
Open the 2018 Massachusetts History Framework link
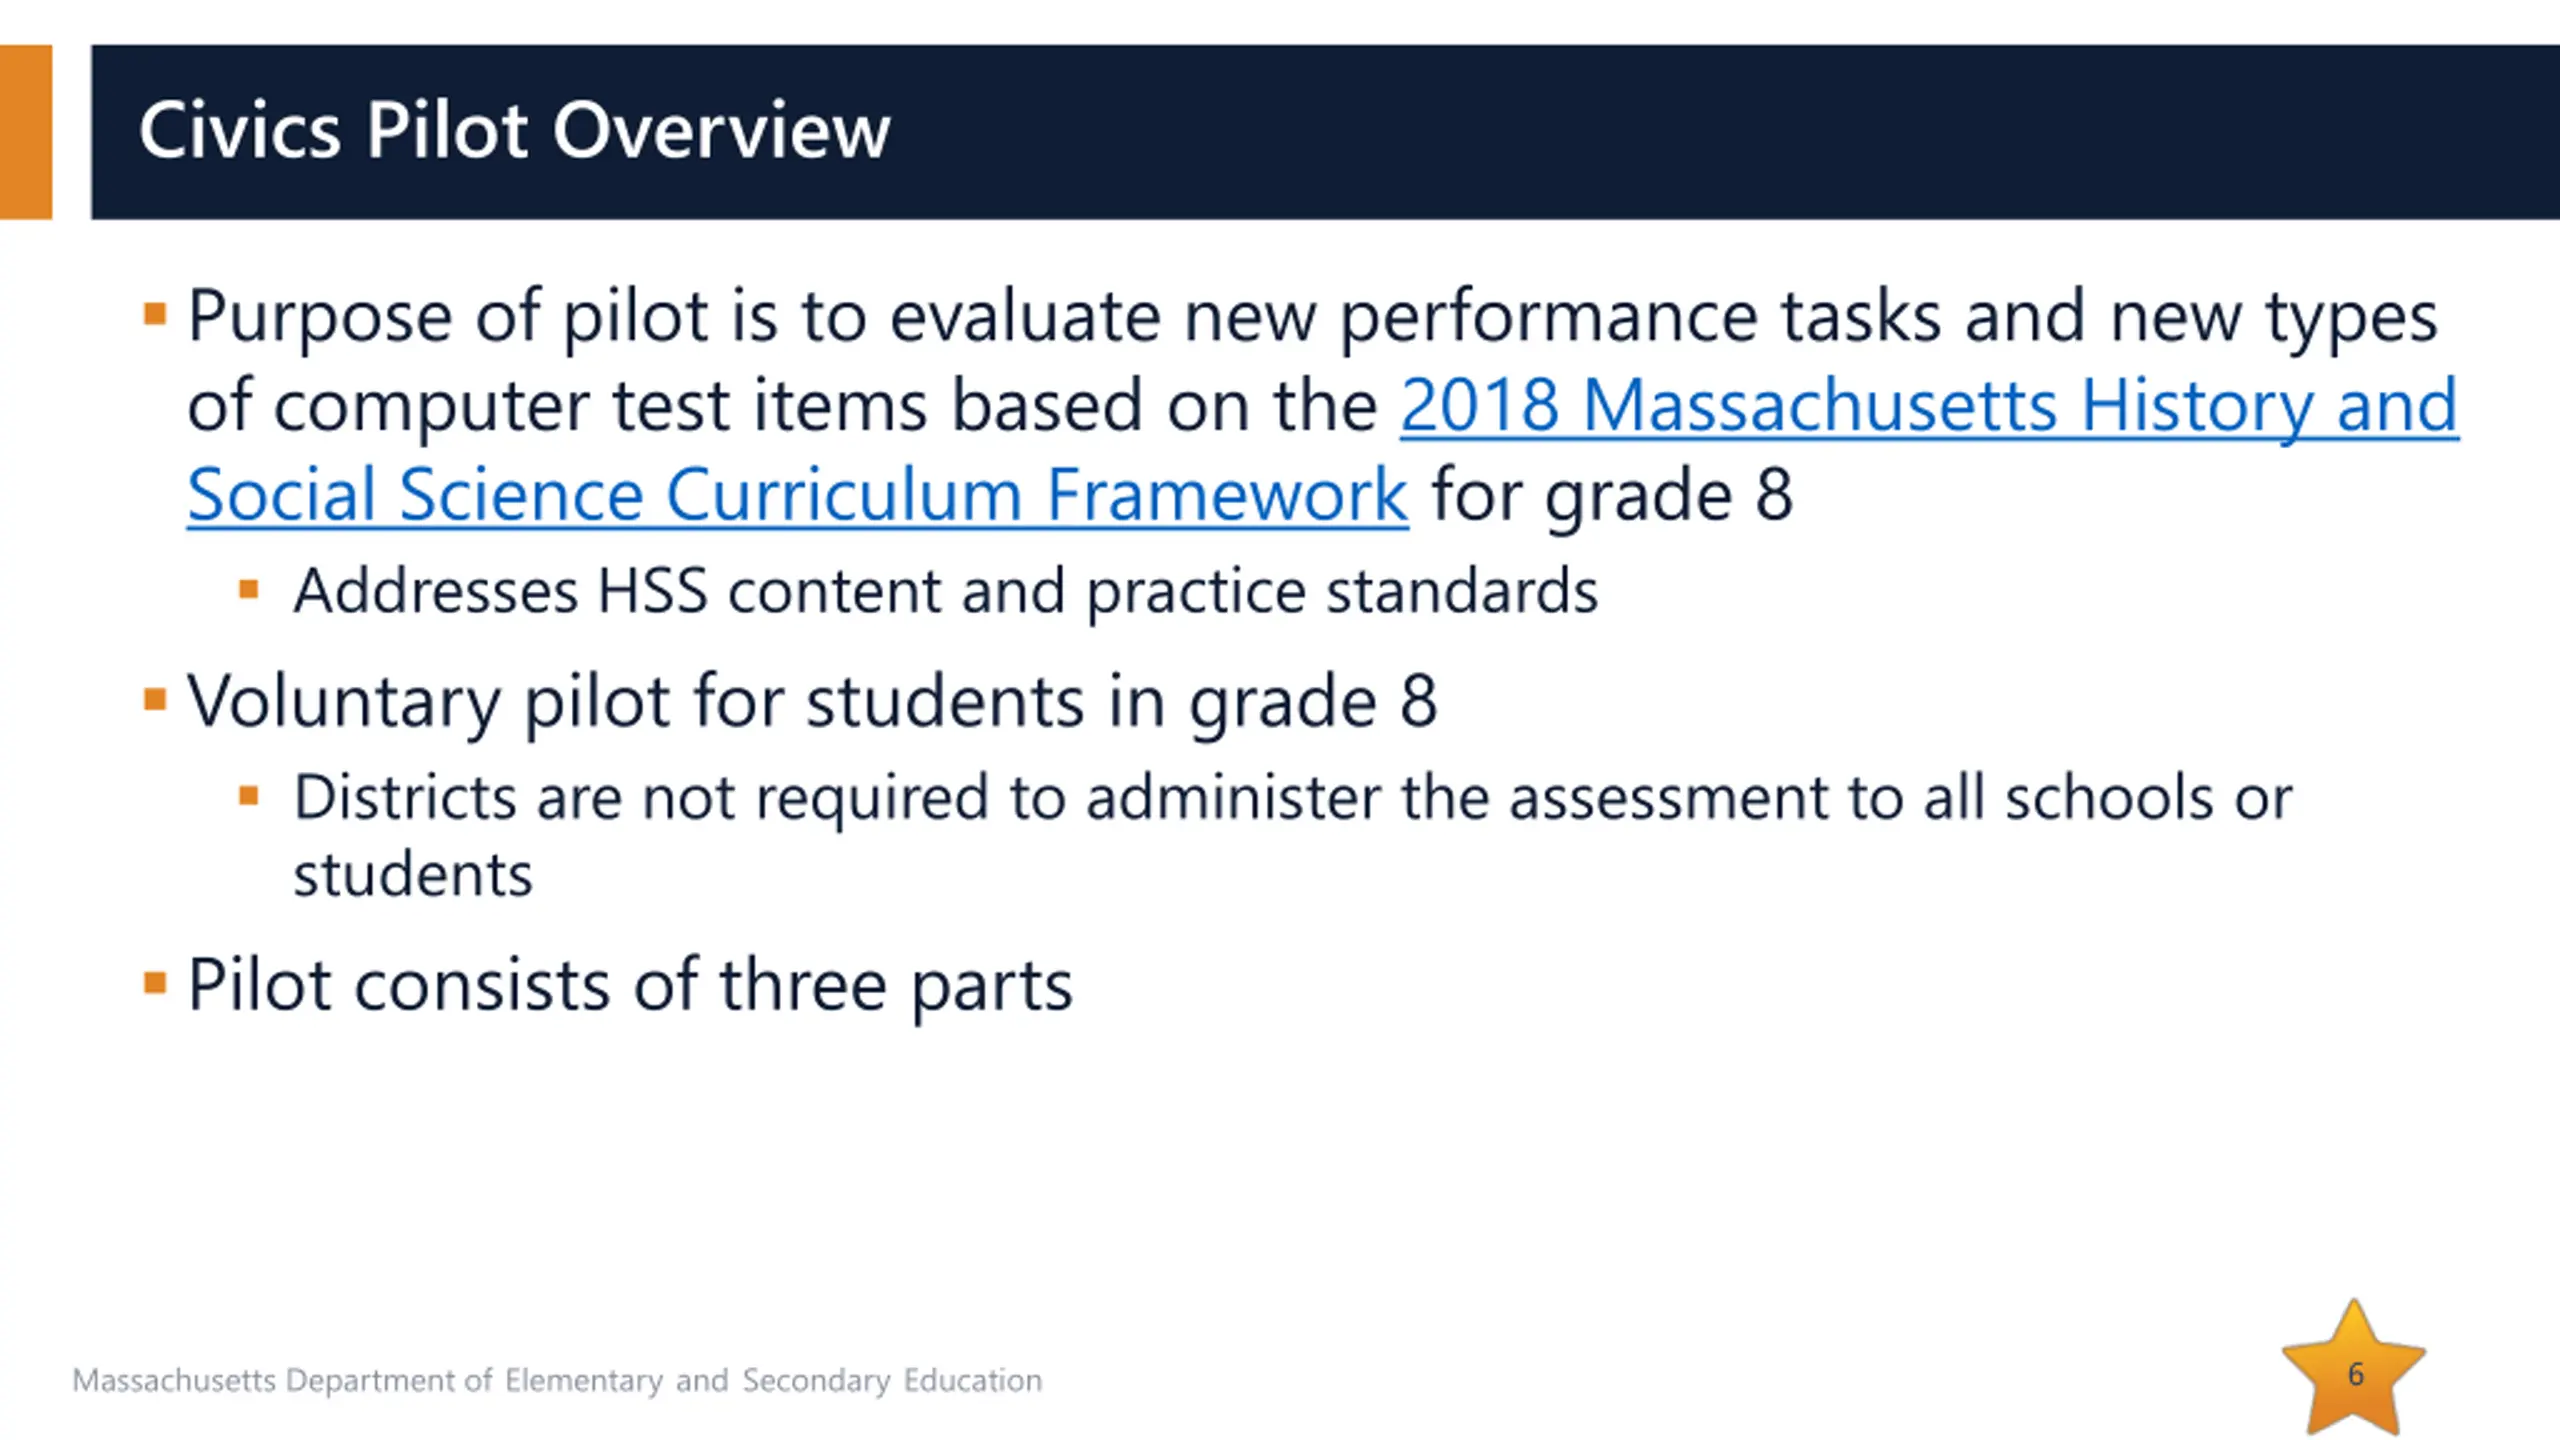pos(1928,407)
